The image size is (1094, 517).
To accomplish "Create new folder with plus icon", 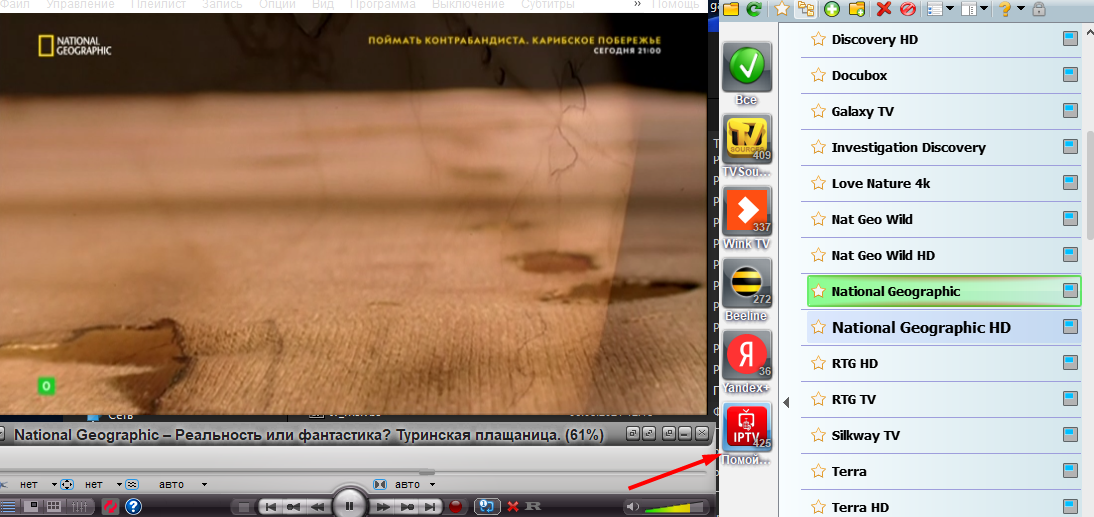I will pos(857,9).
